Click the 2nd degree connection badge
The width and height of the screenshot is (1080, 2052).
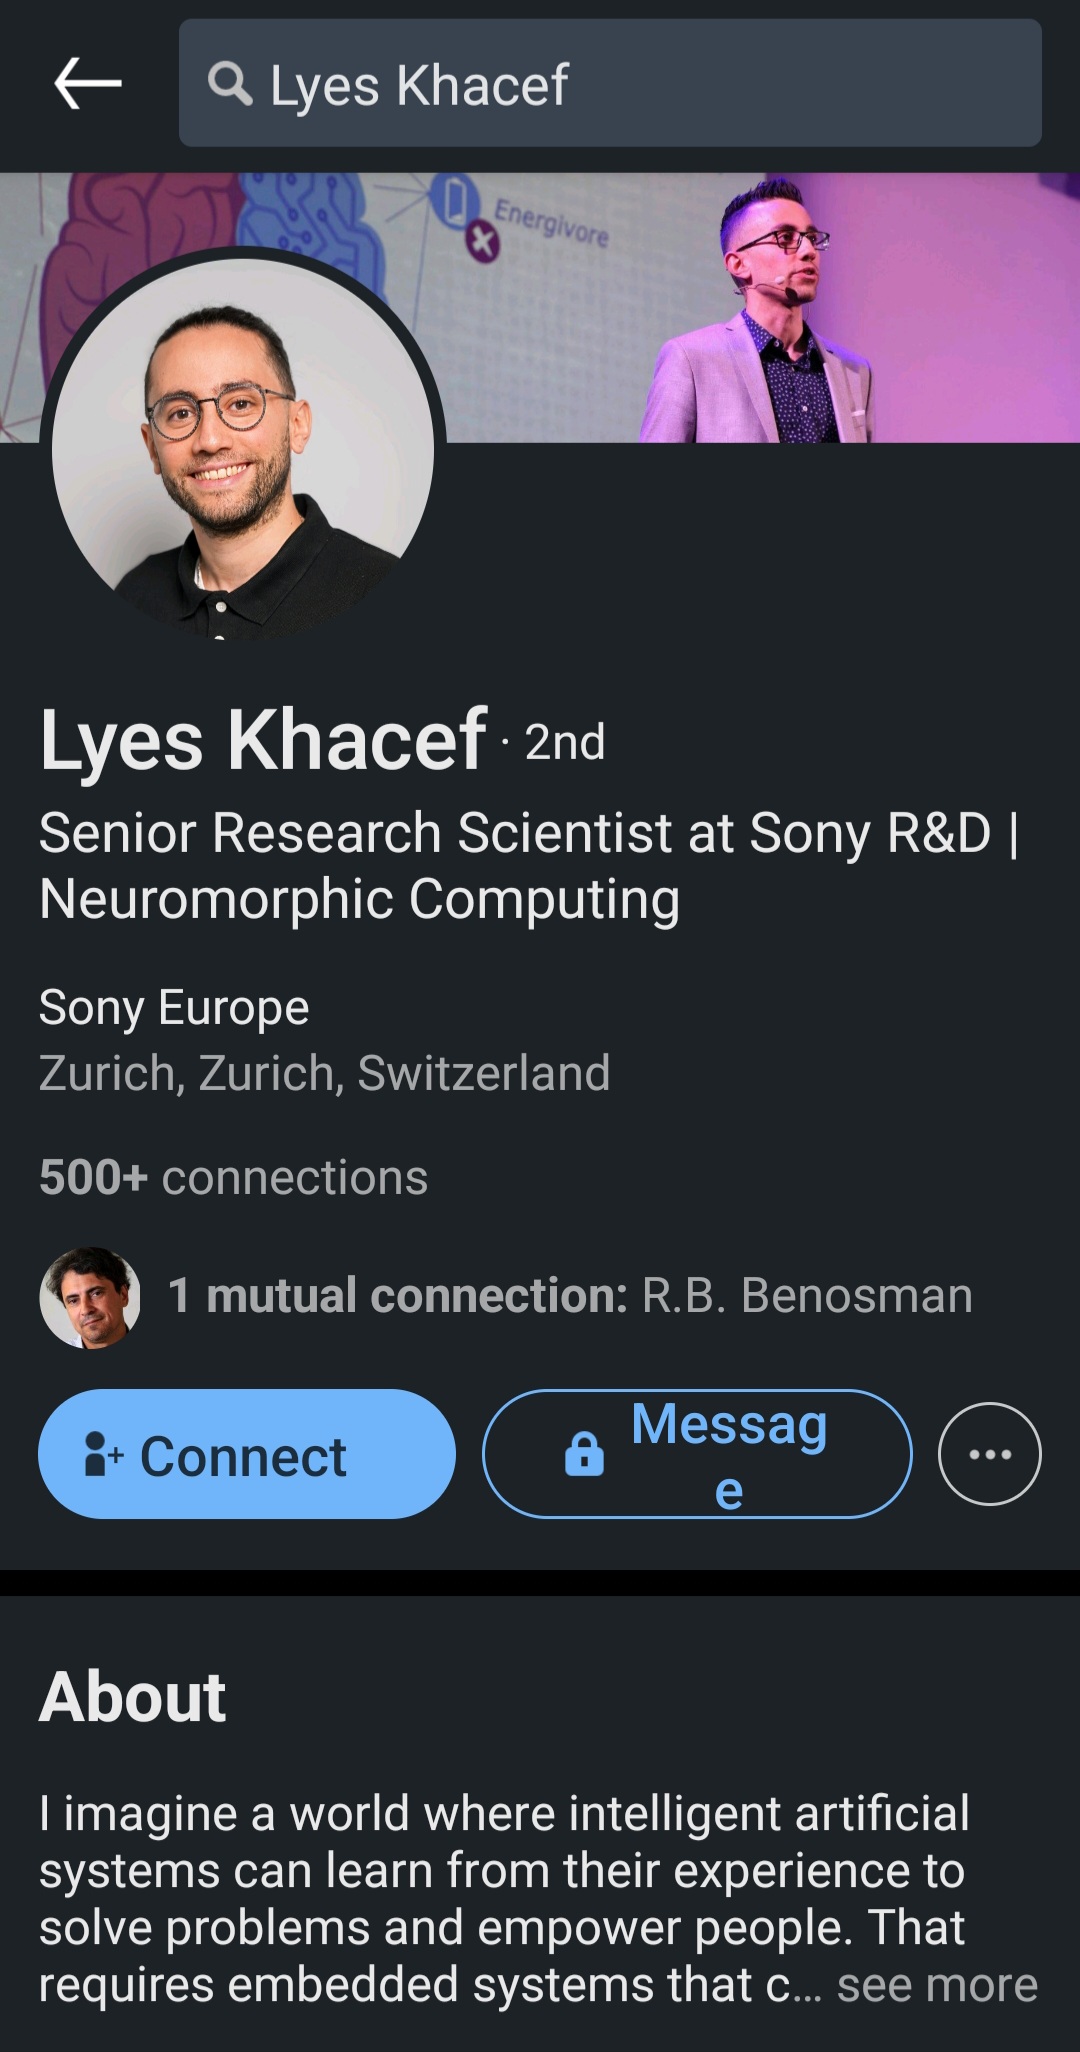(x=565, y=743)
